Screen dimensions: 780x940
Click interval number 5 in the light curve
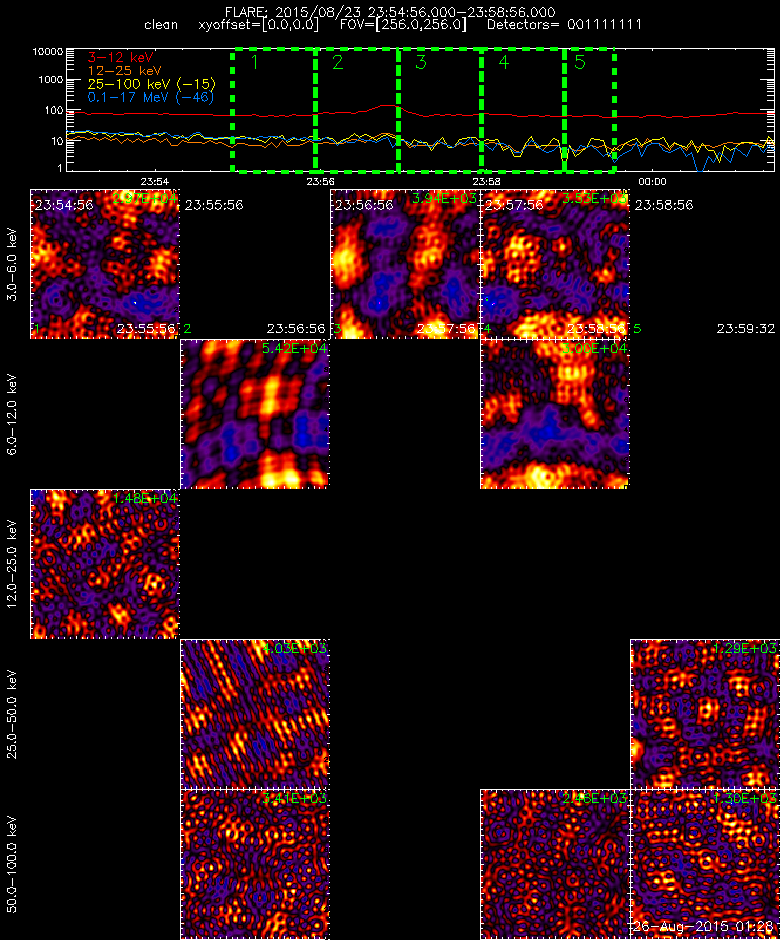(580, 62)
